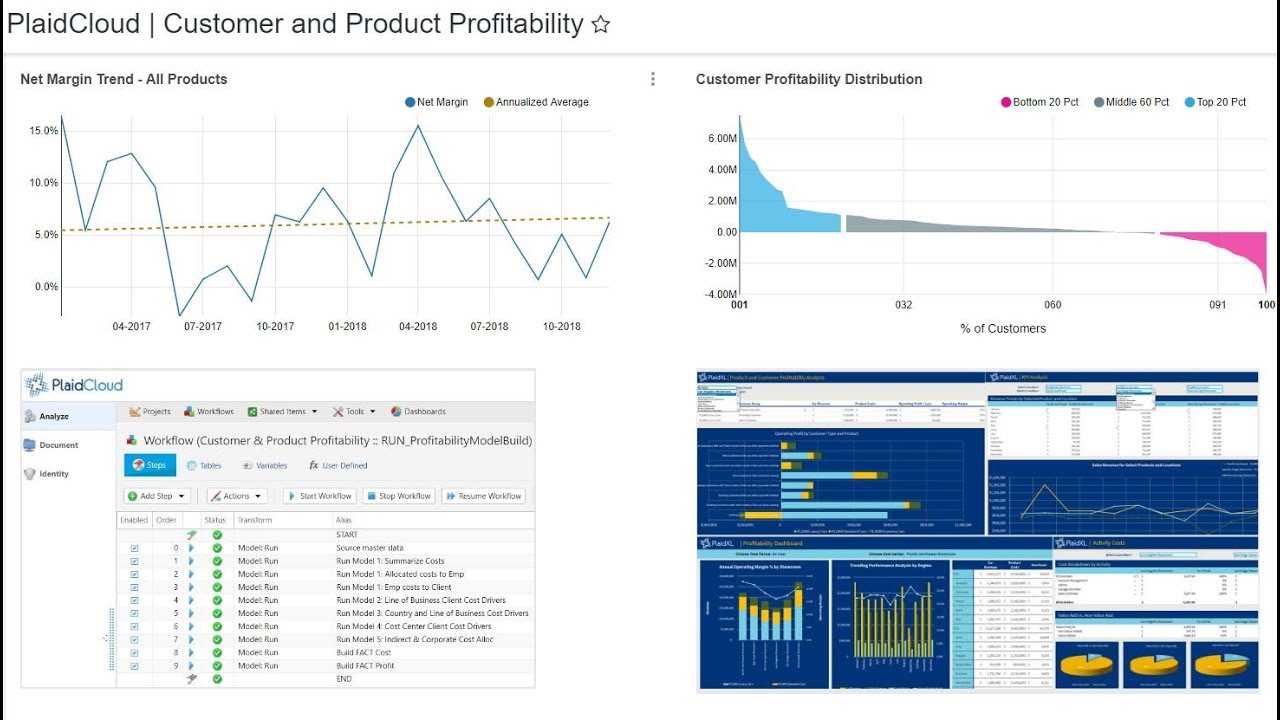The image size is (1280, 720).
Task: Click the start flag icon in START row
Action: 191,535
